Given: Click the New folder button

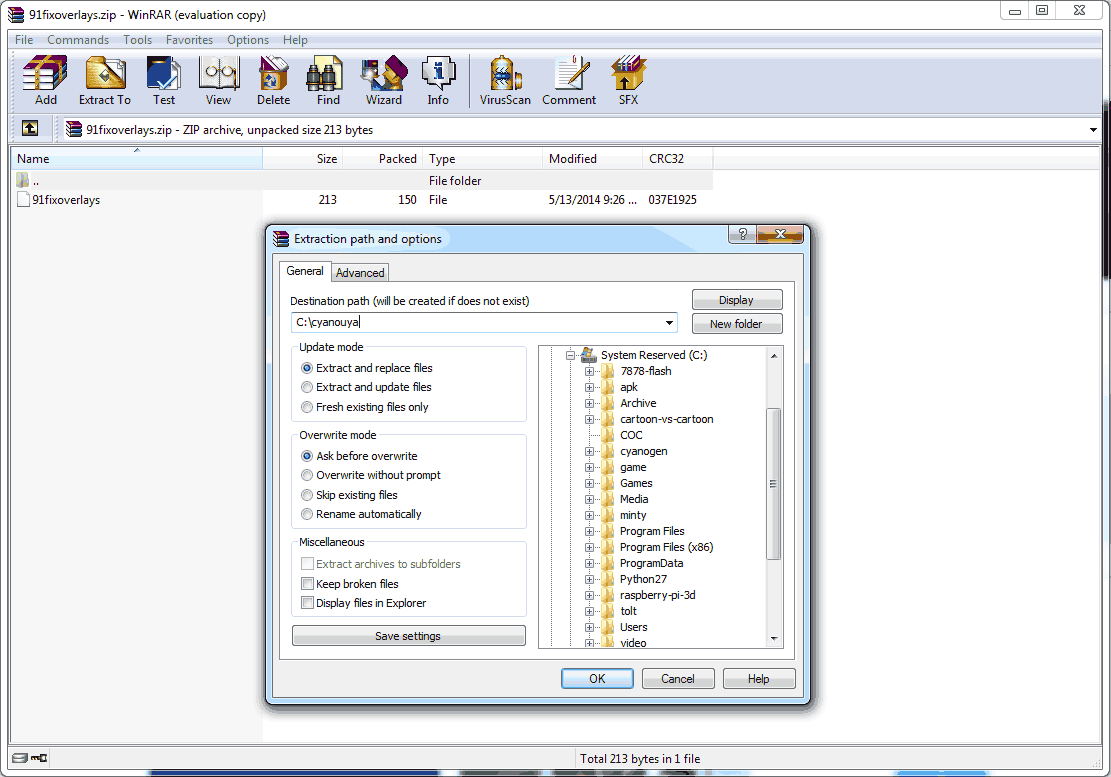Looking at the screenshot, I should [737, 324].
